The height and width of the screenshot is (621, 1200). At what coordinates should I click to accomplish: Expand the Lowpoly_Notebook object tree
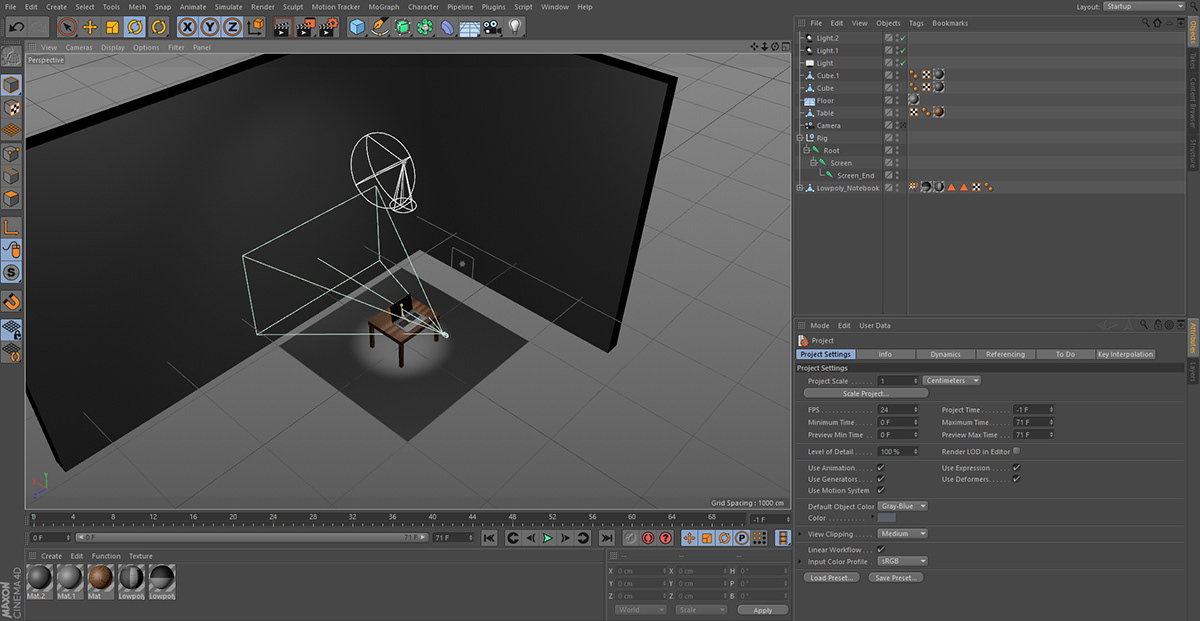799,188
